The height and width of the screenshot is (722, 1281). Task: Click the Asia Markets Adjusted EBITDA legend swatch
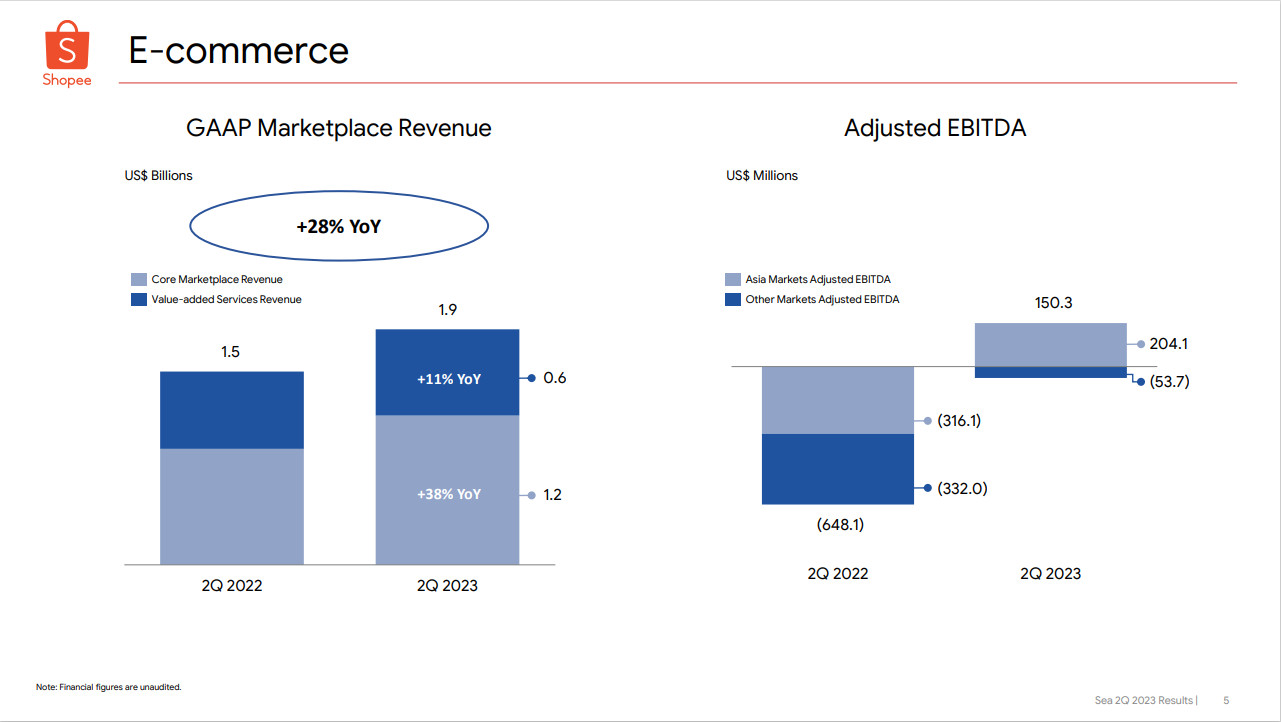[x=733, y=280]
